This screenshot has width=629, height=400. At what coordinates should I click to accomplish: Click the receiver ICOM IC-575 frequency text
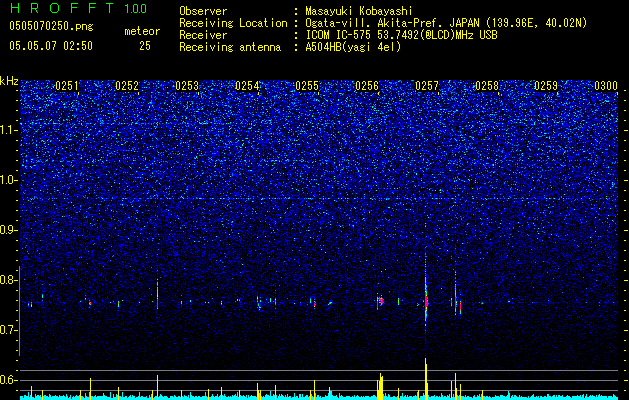[401, 35]
